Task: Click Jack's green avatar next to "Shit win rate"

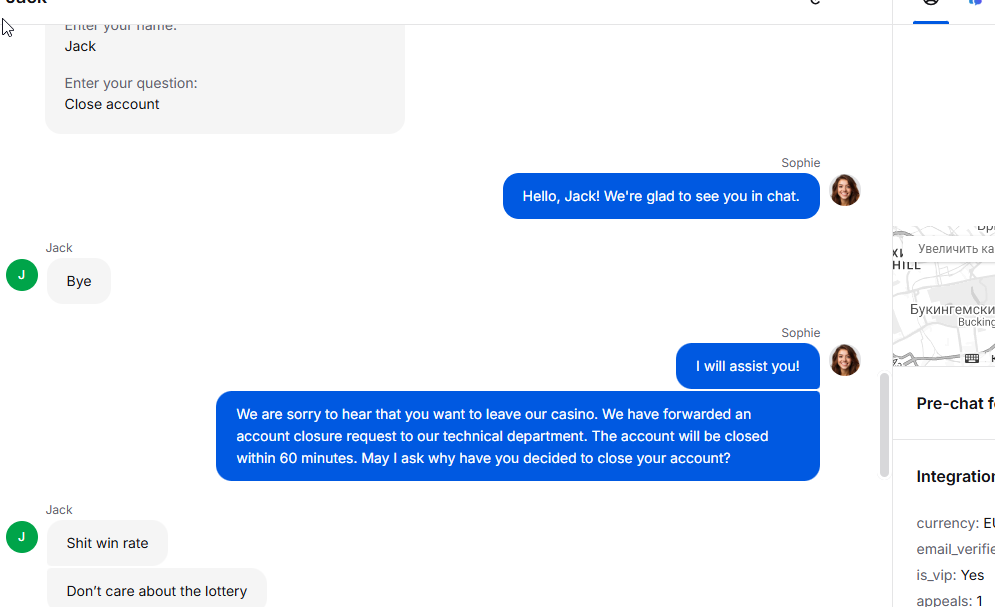Action: click(22, 537)
